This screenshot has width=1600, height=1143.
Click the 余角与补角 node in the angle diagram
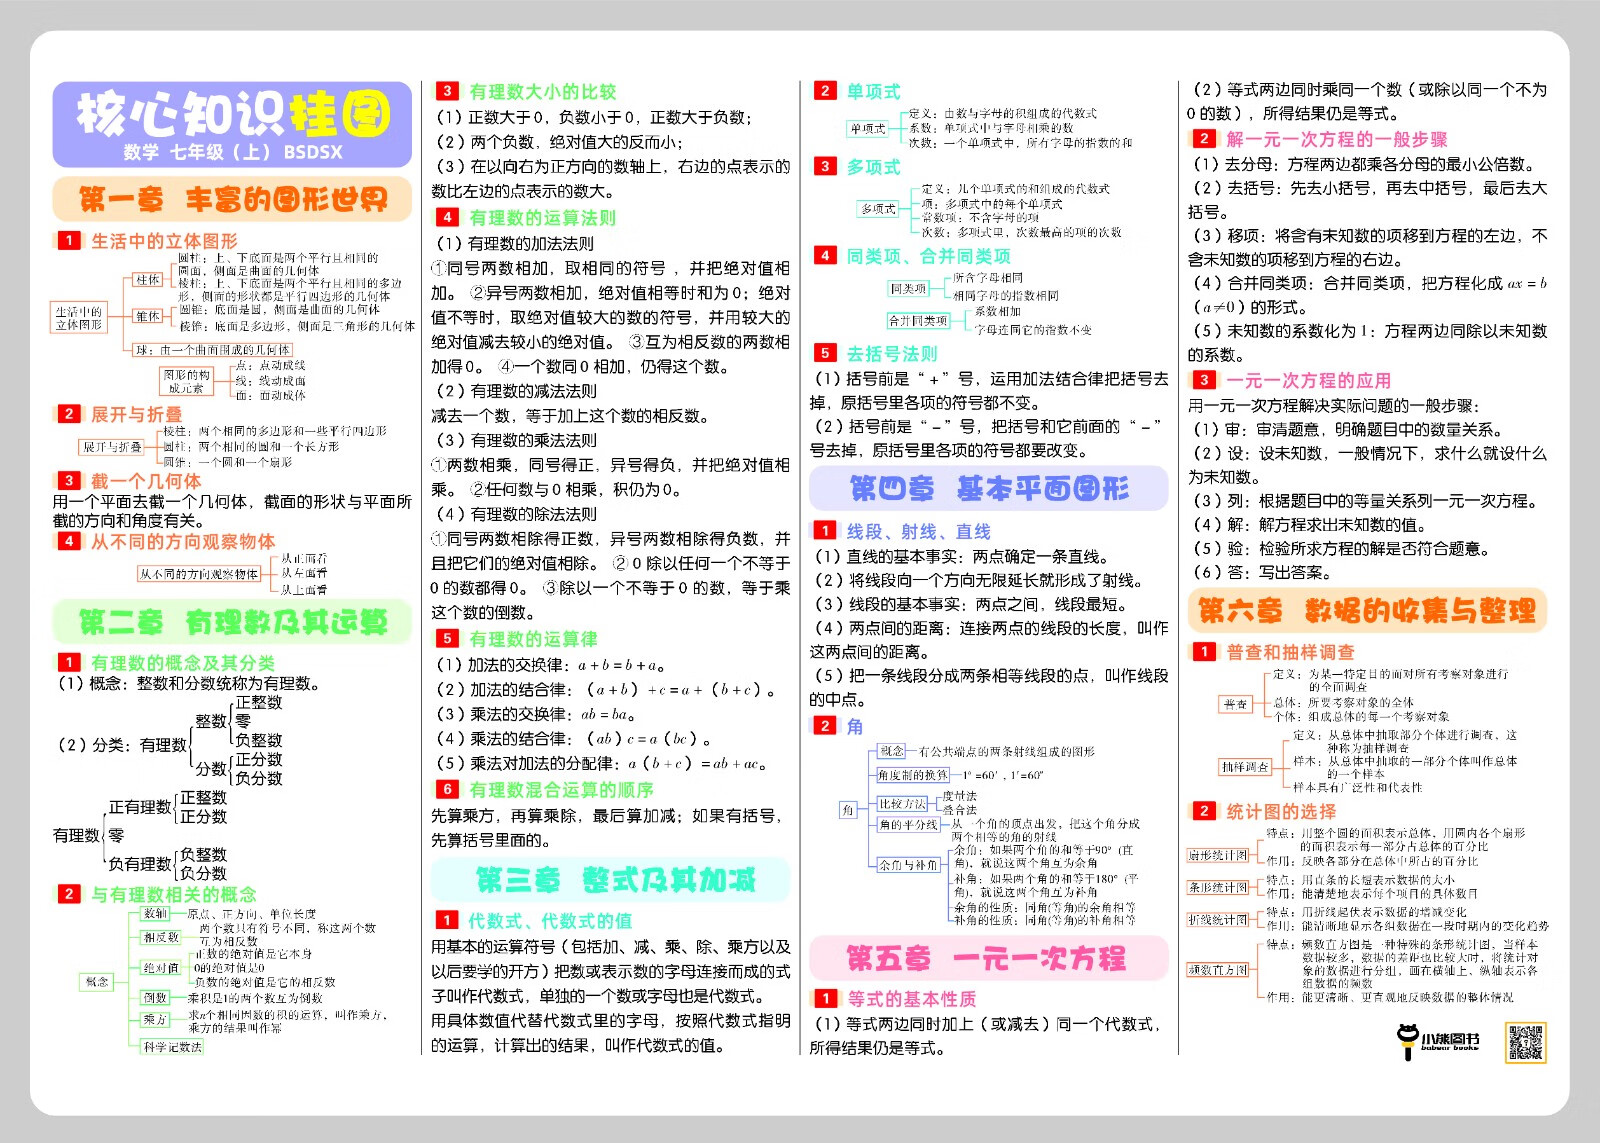click(908, 865)
